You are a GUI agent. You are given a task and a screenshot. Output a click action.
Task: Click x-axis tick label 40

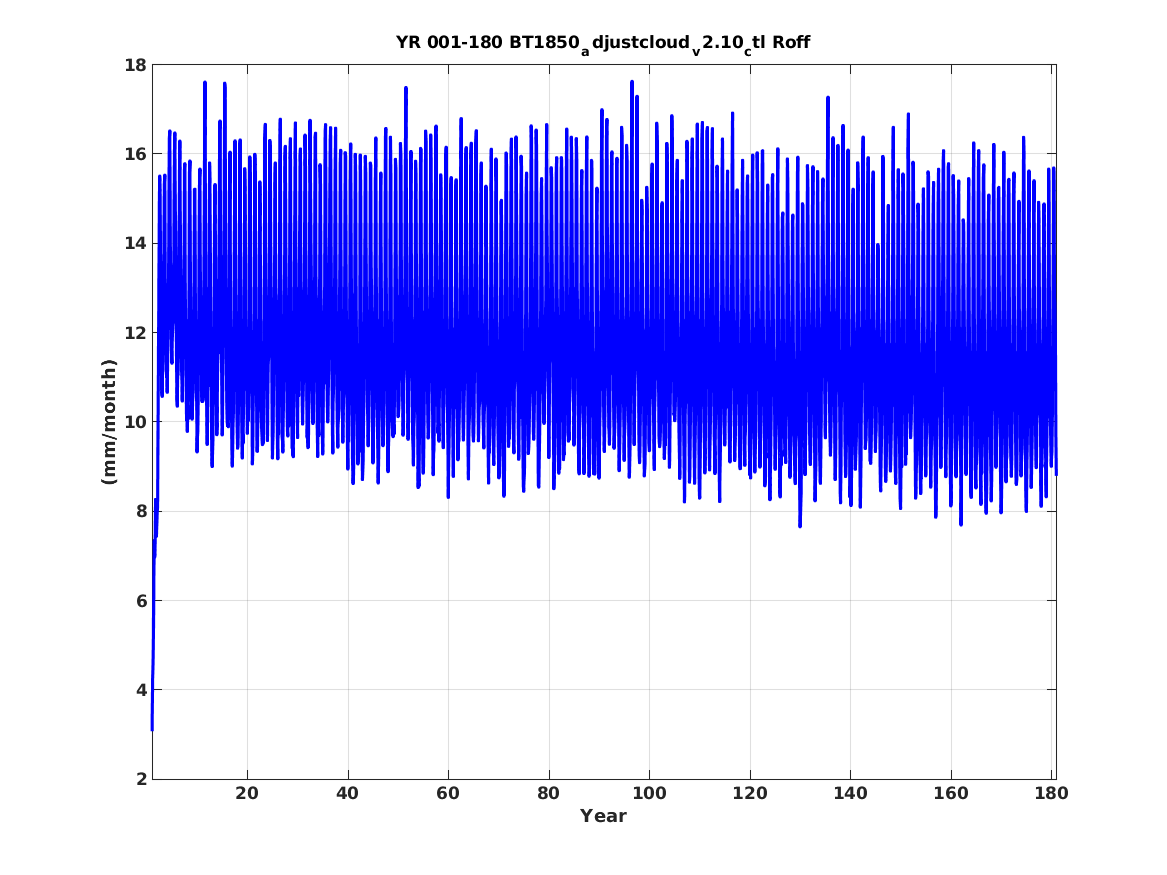348,793
